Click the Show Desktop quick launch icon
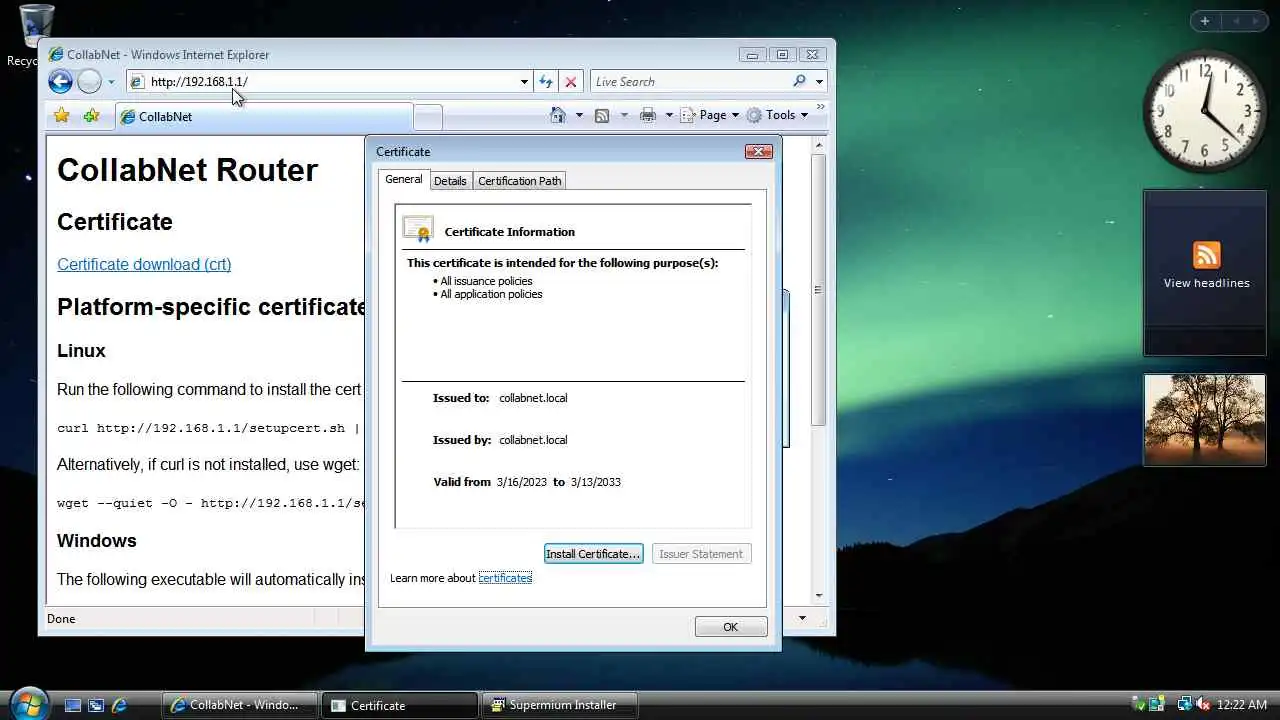 [x=72, y=705]
